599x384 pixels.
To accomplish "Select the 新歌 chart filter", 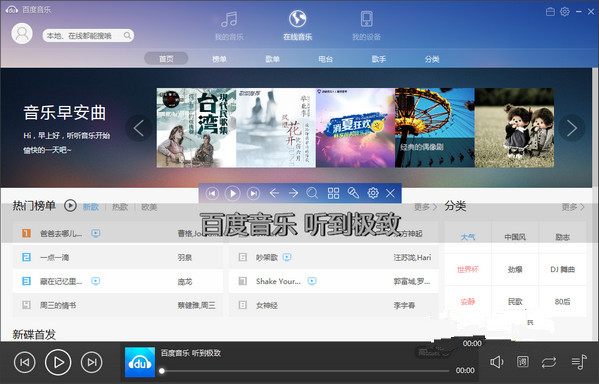I will 91,207.
